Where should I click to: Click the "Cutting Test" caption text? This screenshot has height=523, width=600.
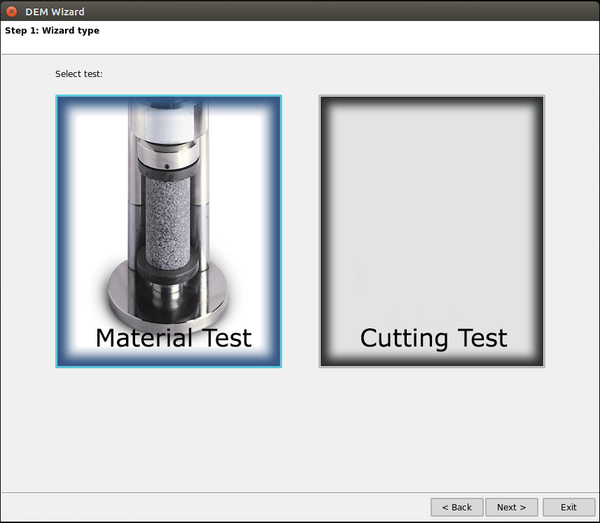[x=433, y=338]
